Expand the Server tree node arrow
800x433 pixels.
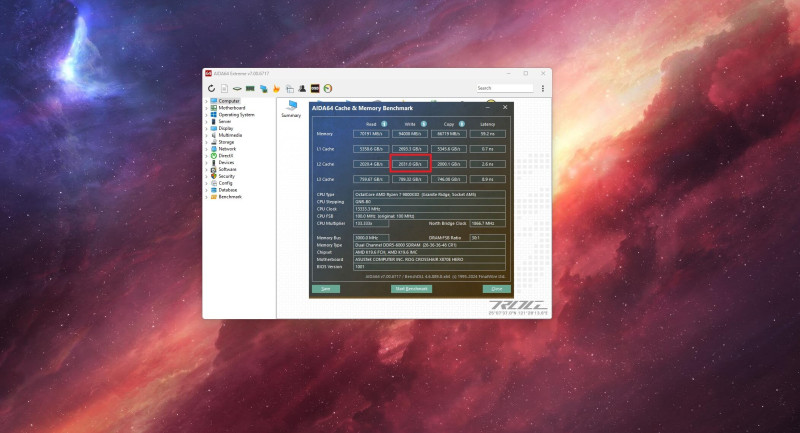click(x=207, y=121)
